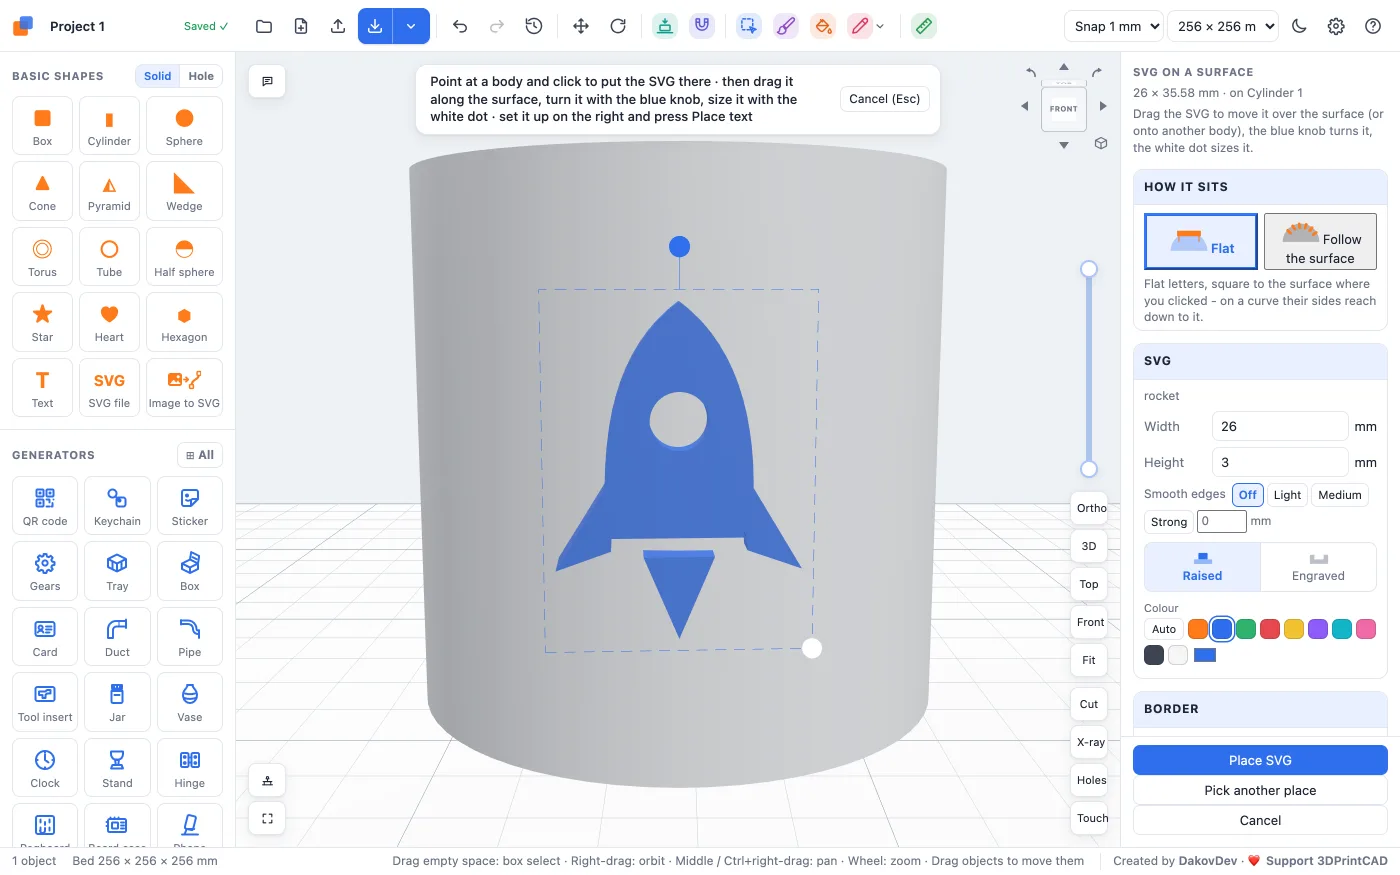The height and width of the screenshot is (875, 1400).
Task: Click the SVG Height field
Action: coord(1280,462)
